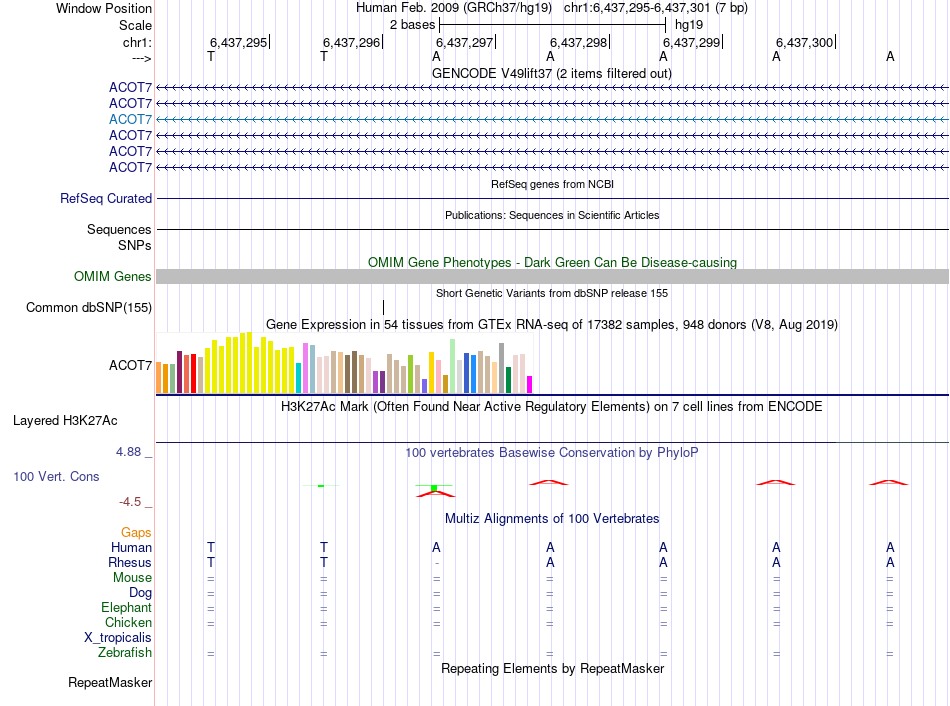This screenshot has width=950, height=706.
Task: Select the X_tropicalis species label
Action: coord(118,638)
